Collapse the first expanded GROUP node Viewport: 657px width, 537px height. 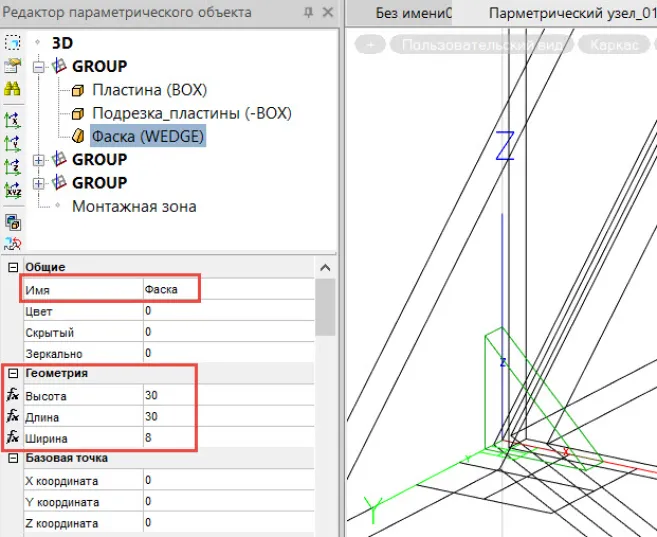pos(39,67)
